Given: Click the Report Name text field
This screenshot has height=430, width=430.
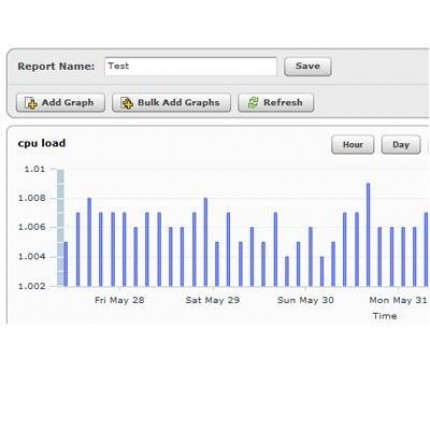Looking at the screenshot, I should click(x=190, y=66).
